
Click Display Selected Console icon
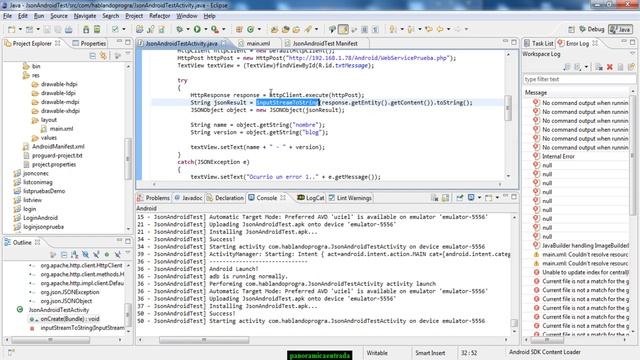pos(471,198)
